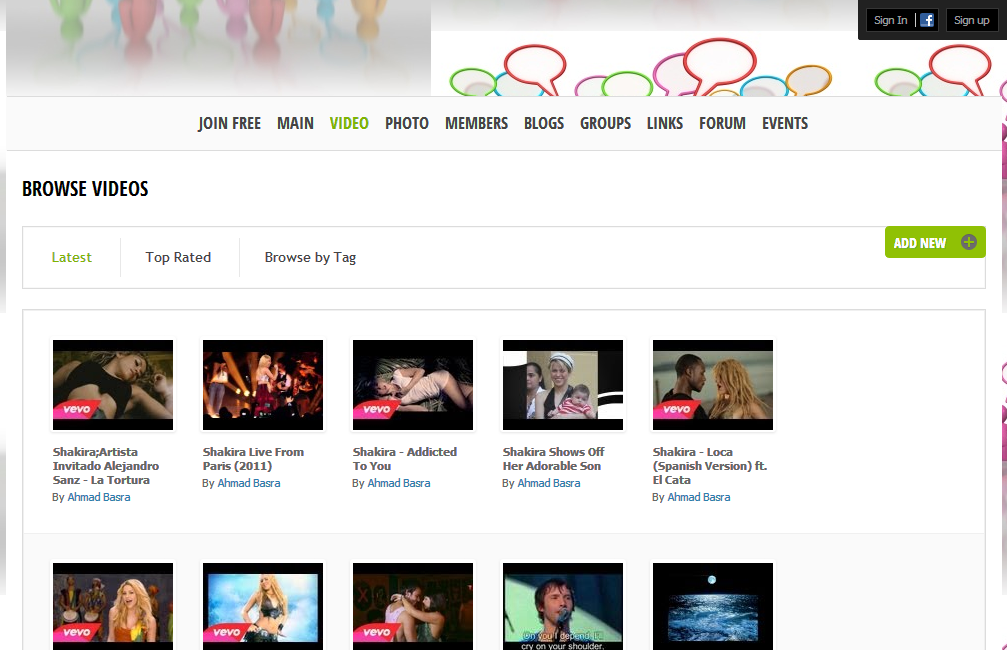This screenshot has width=1007, height=650.
Task: Open the MEMBERS menu item
Action: tap(477, 123)
